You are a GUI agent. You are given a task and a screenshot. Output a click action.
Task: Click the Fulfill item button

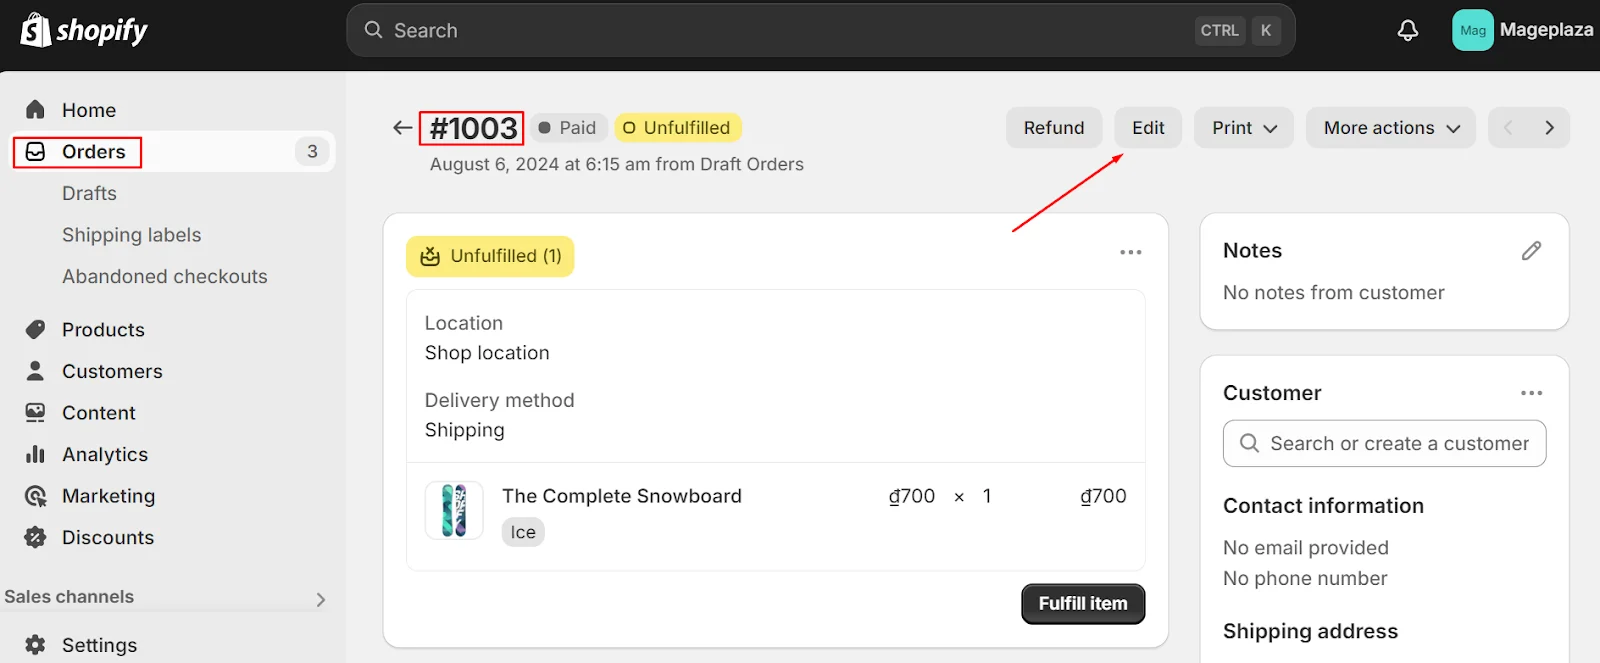[x=1082, y=604]
